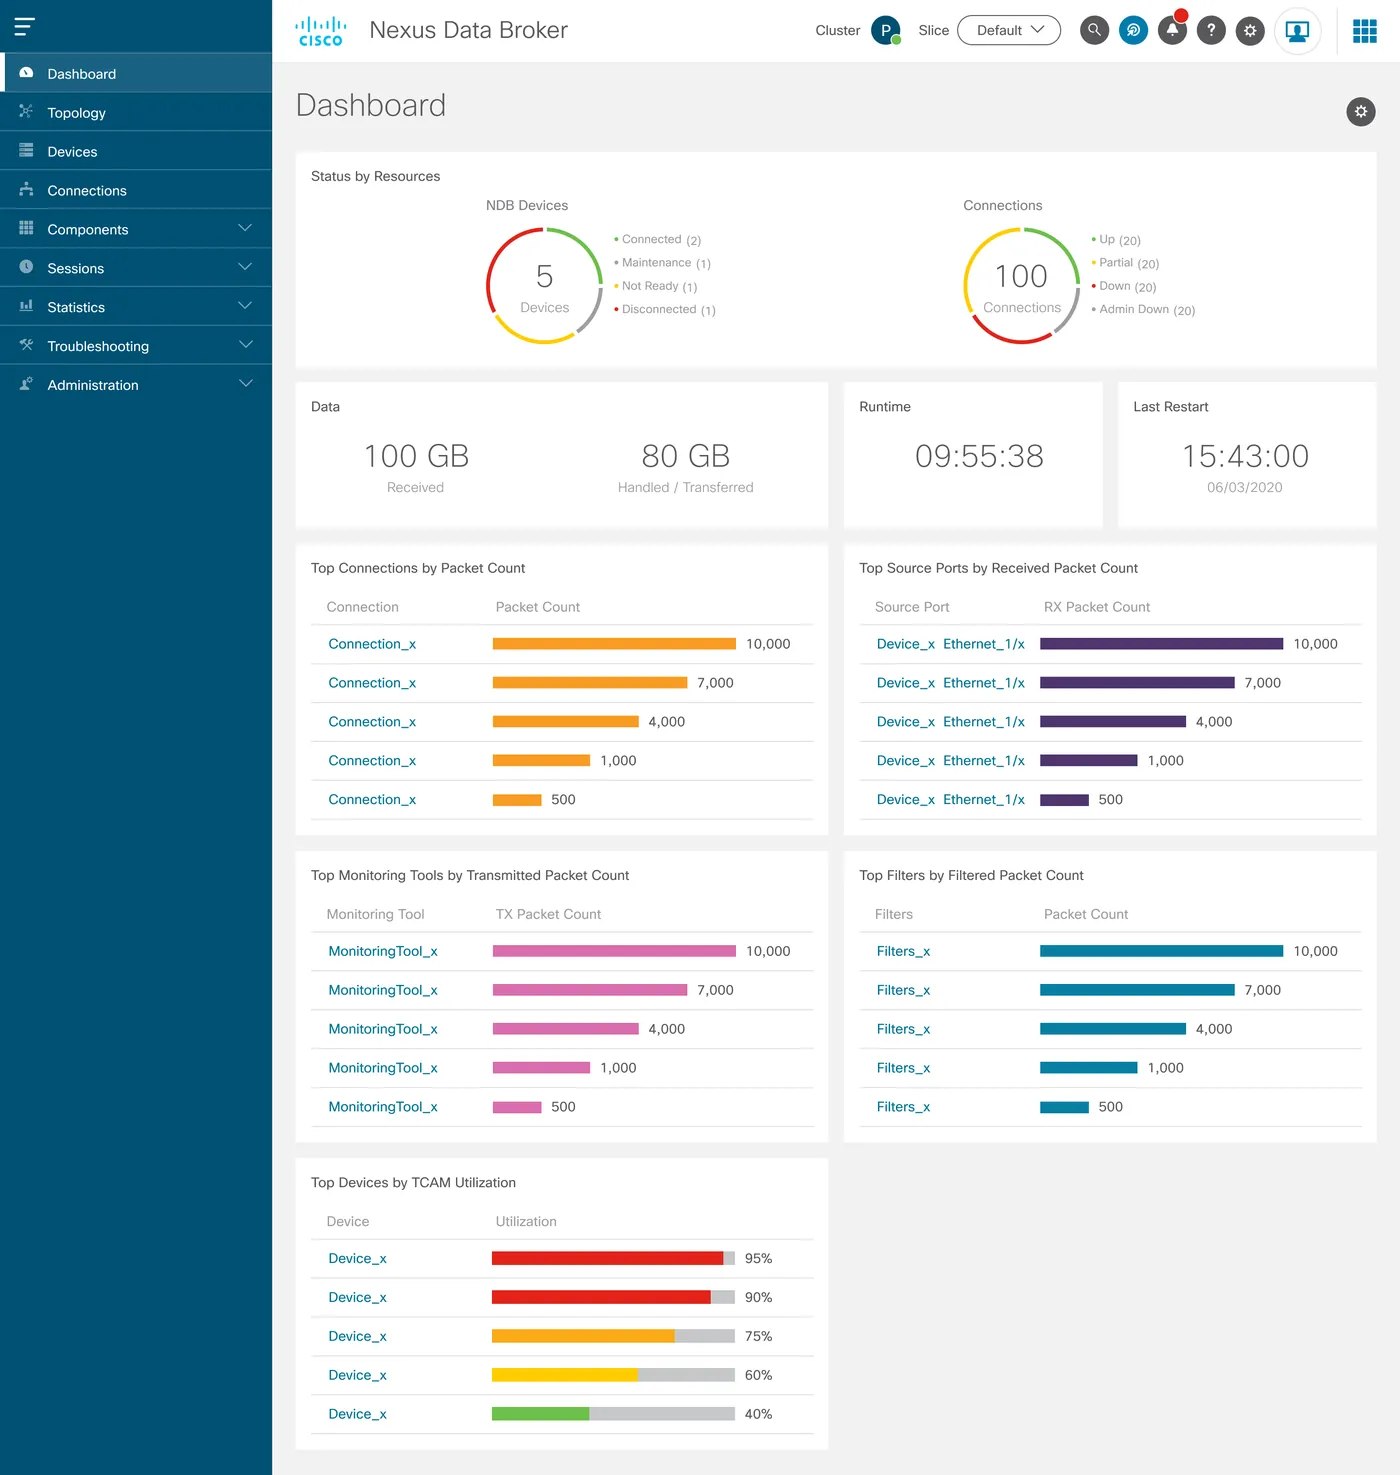Open header settings gear icon

click(x=1250, y=30)
